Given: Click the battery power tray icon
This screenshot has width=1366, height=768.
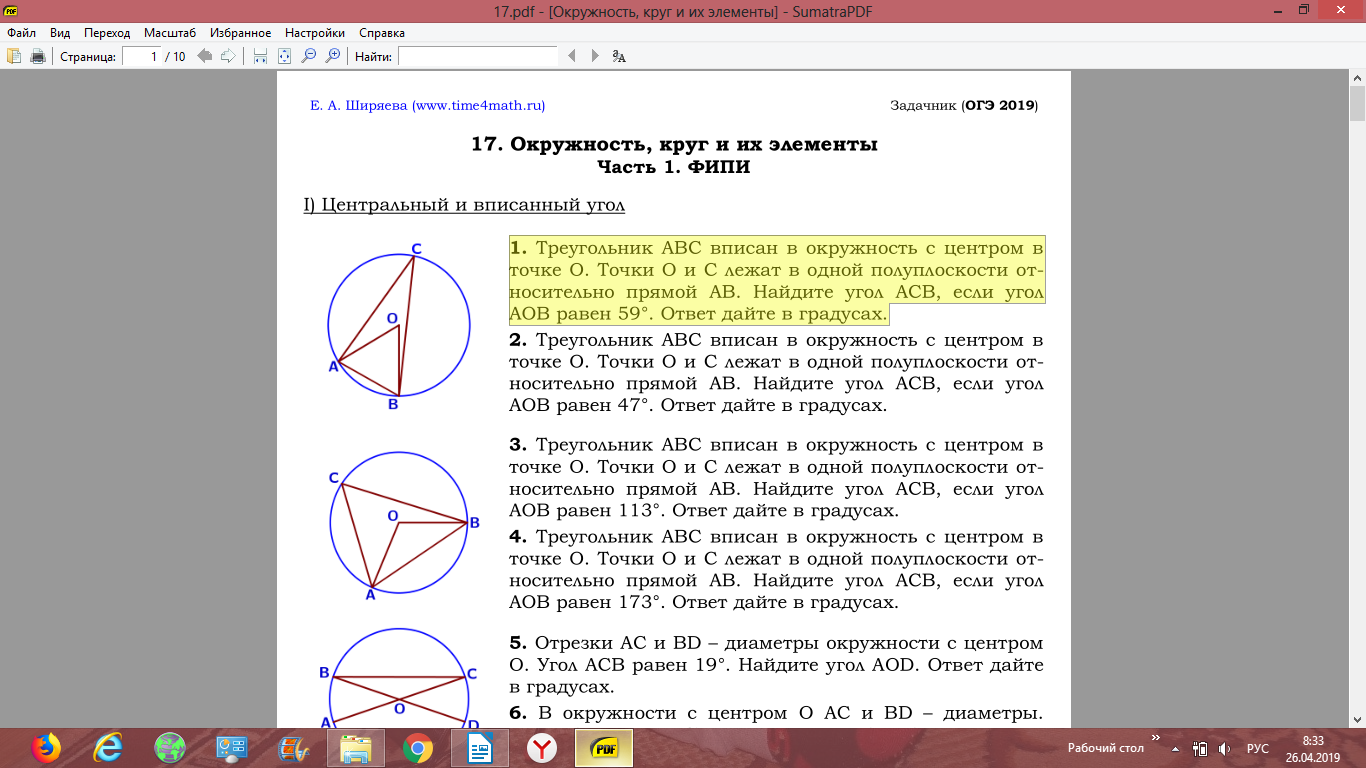Looking at the screenshot, I should (x=1201, y=748).
